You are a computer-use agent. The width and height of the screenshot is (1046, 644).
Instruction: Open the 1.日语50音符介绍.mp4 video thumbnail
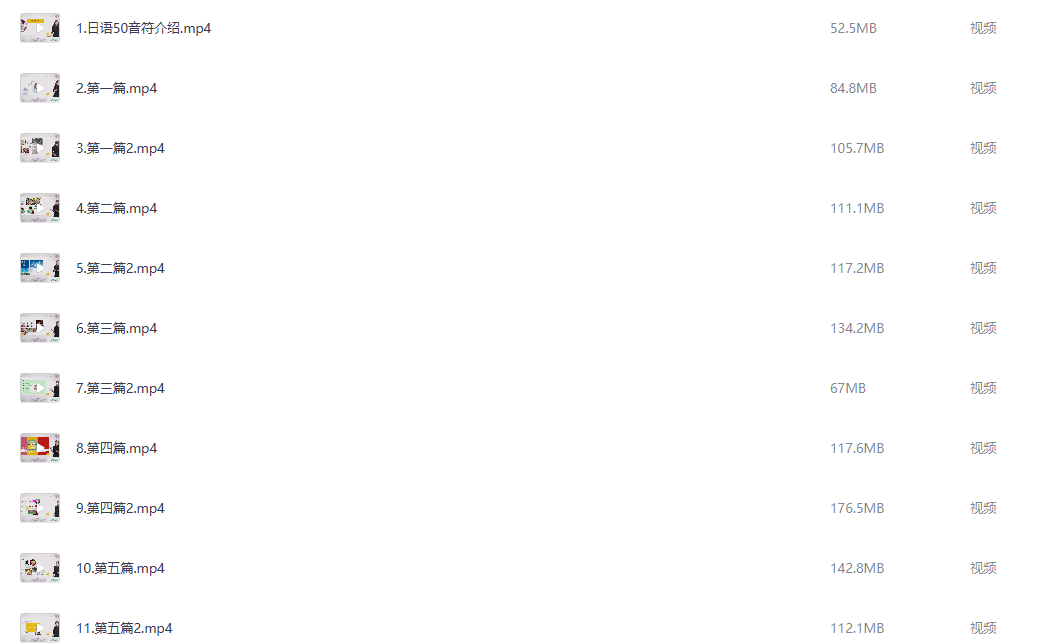40,28
